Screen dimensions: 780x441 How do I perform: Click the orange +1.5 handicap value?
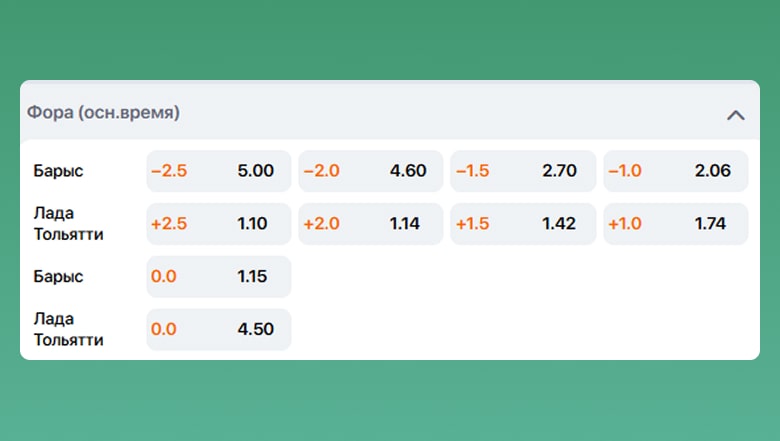click(x=474, y=224)
